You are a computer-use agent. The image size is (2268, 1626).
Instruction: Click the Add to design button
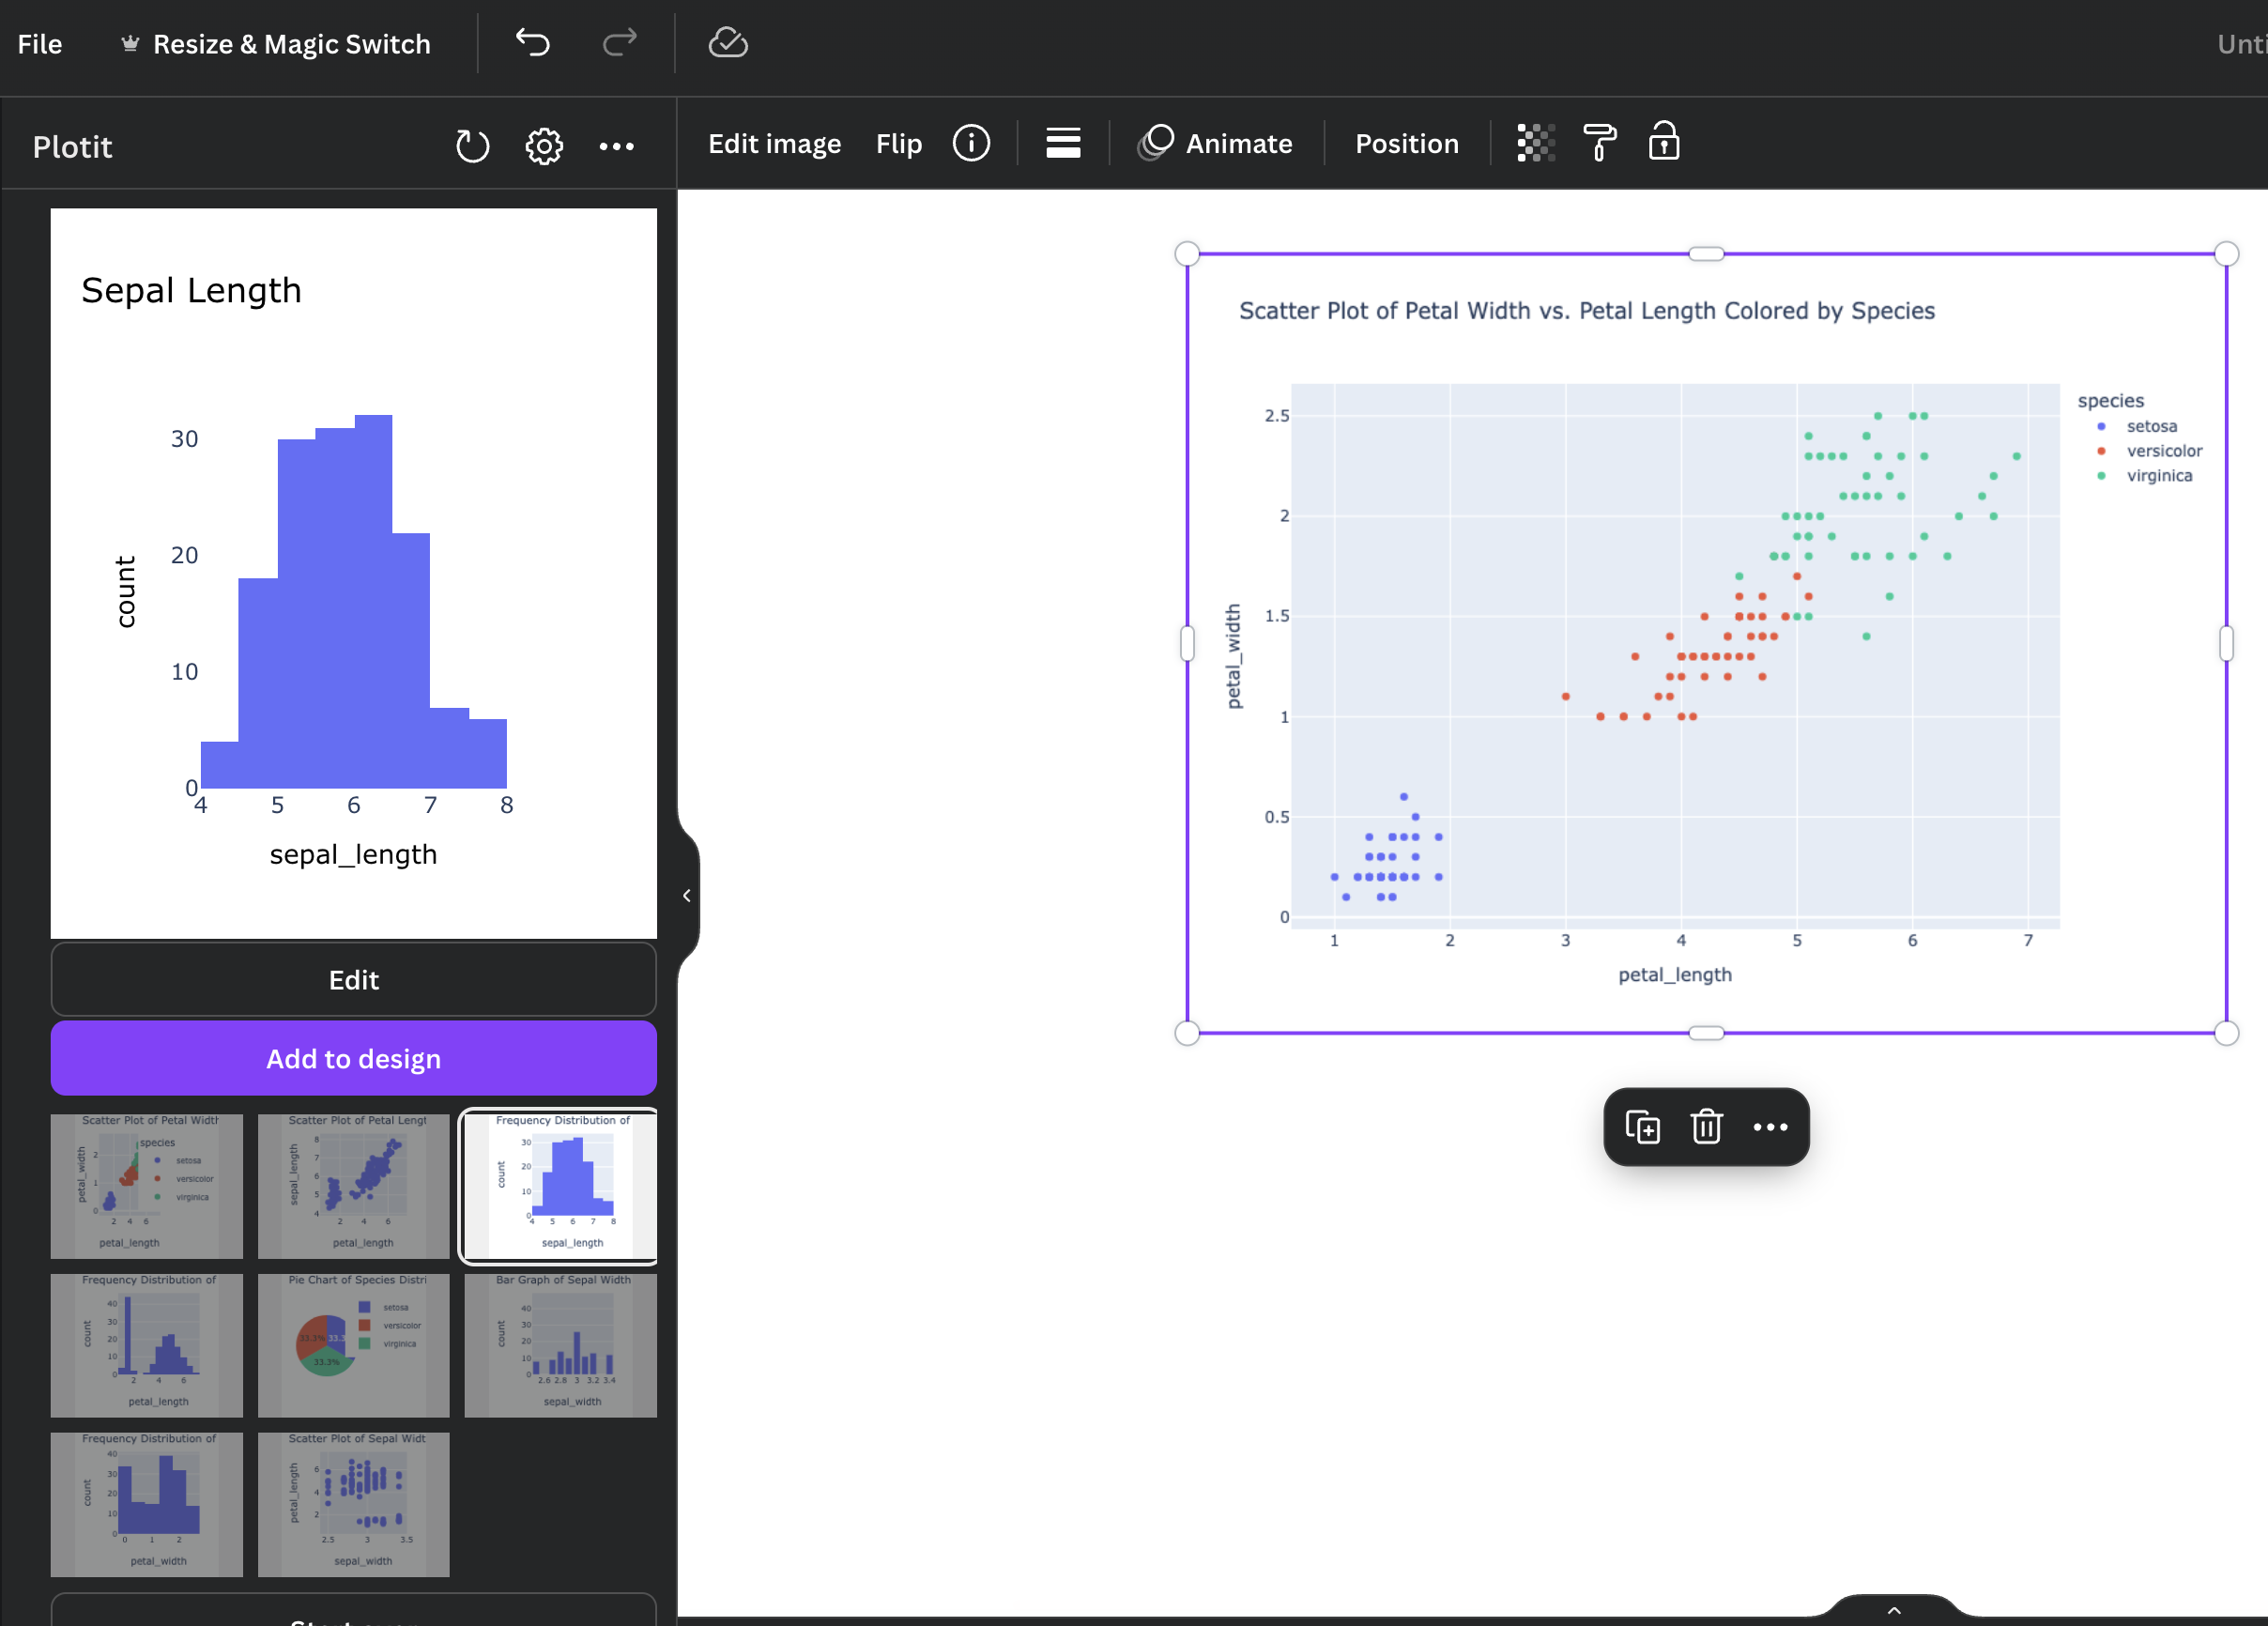[353, 1058]
